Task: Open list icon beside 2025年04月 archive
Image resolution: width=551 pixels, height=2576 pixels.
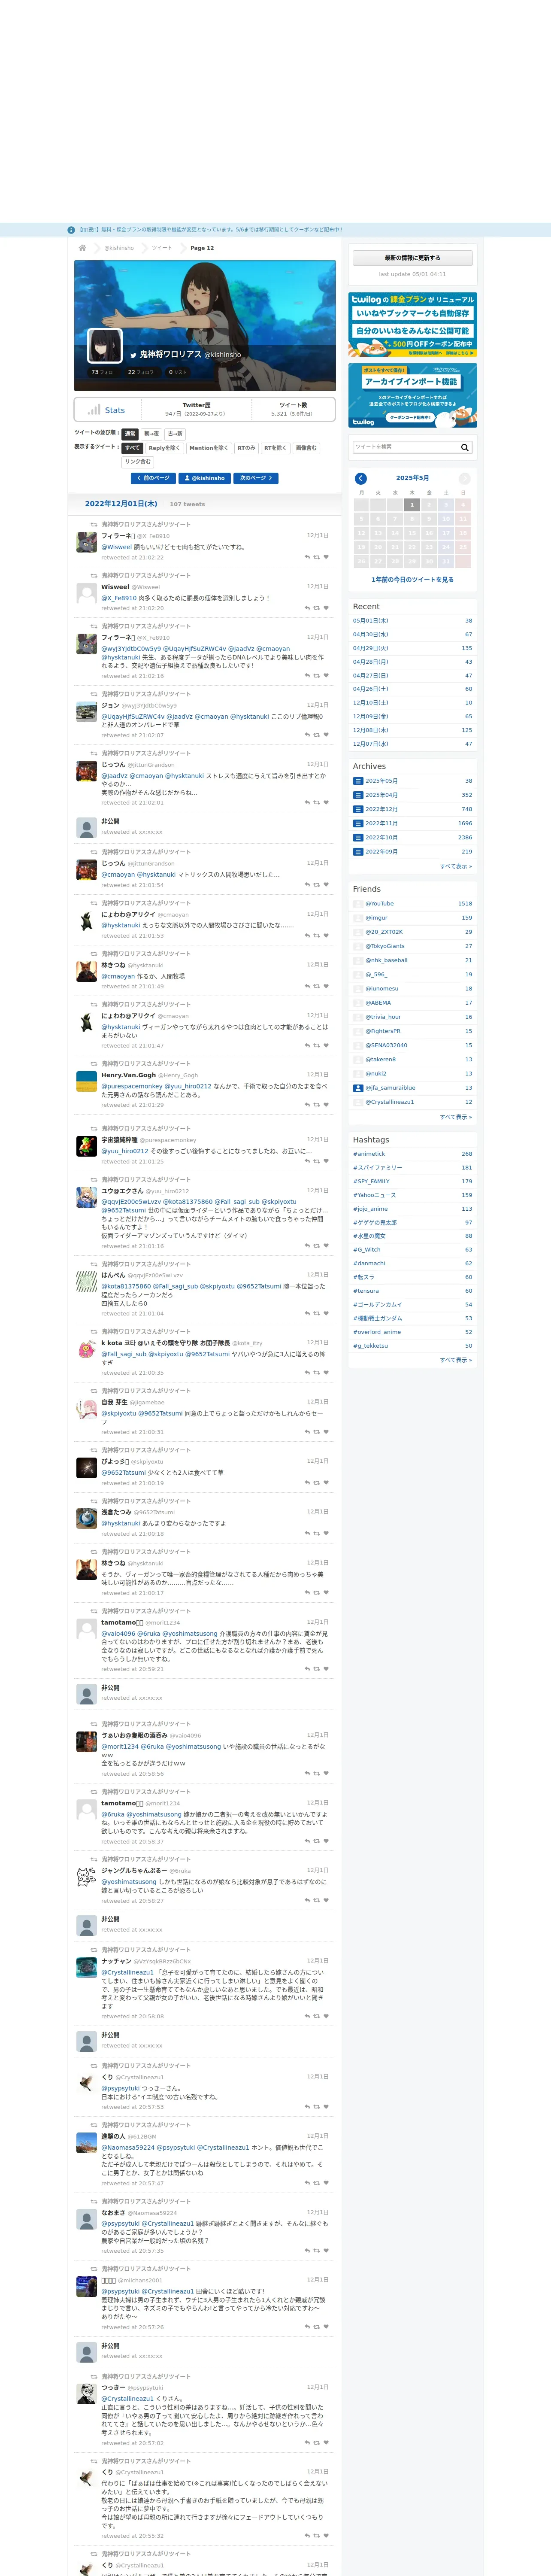Action: click(x=358, y=795)
